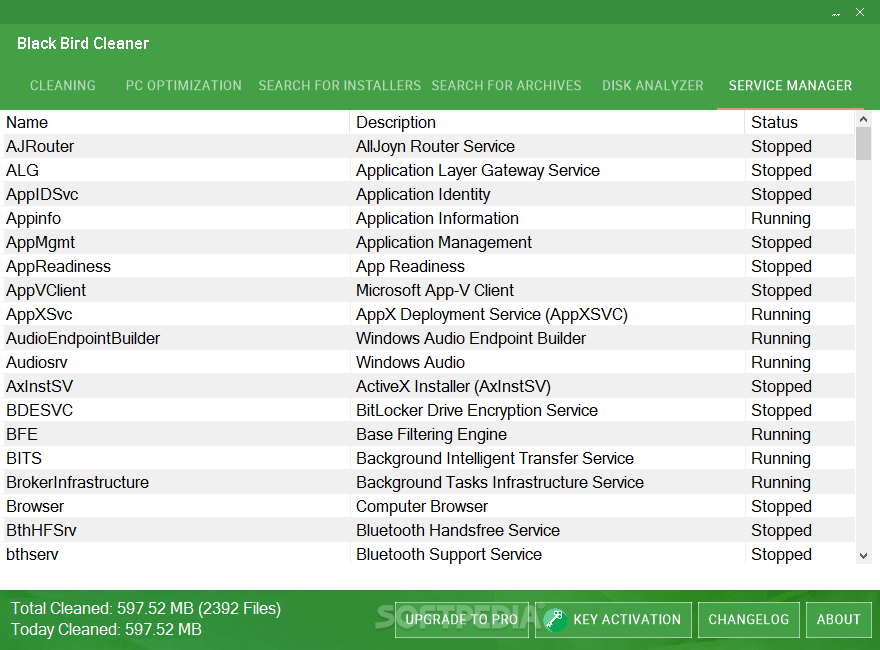This screenshot has width=880, height=650.
Task: Sort by Status column header
Action: (800, 122)
